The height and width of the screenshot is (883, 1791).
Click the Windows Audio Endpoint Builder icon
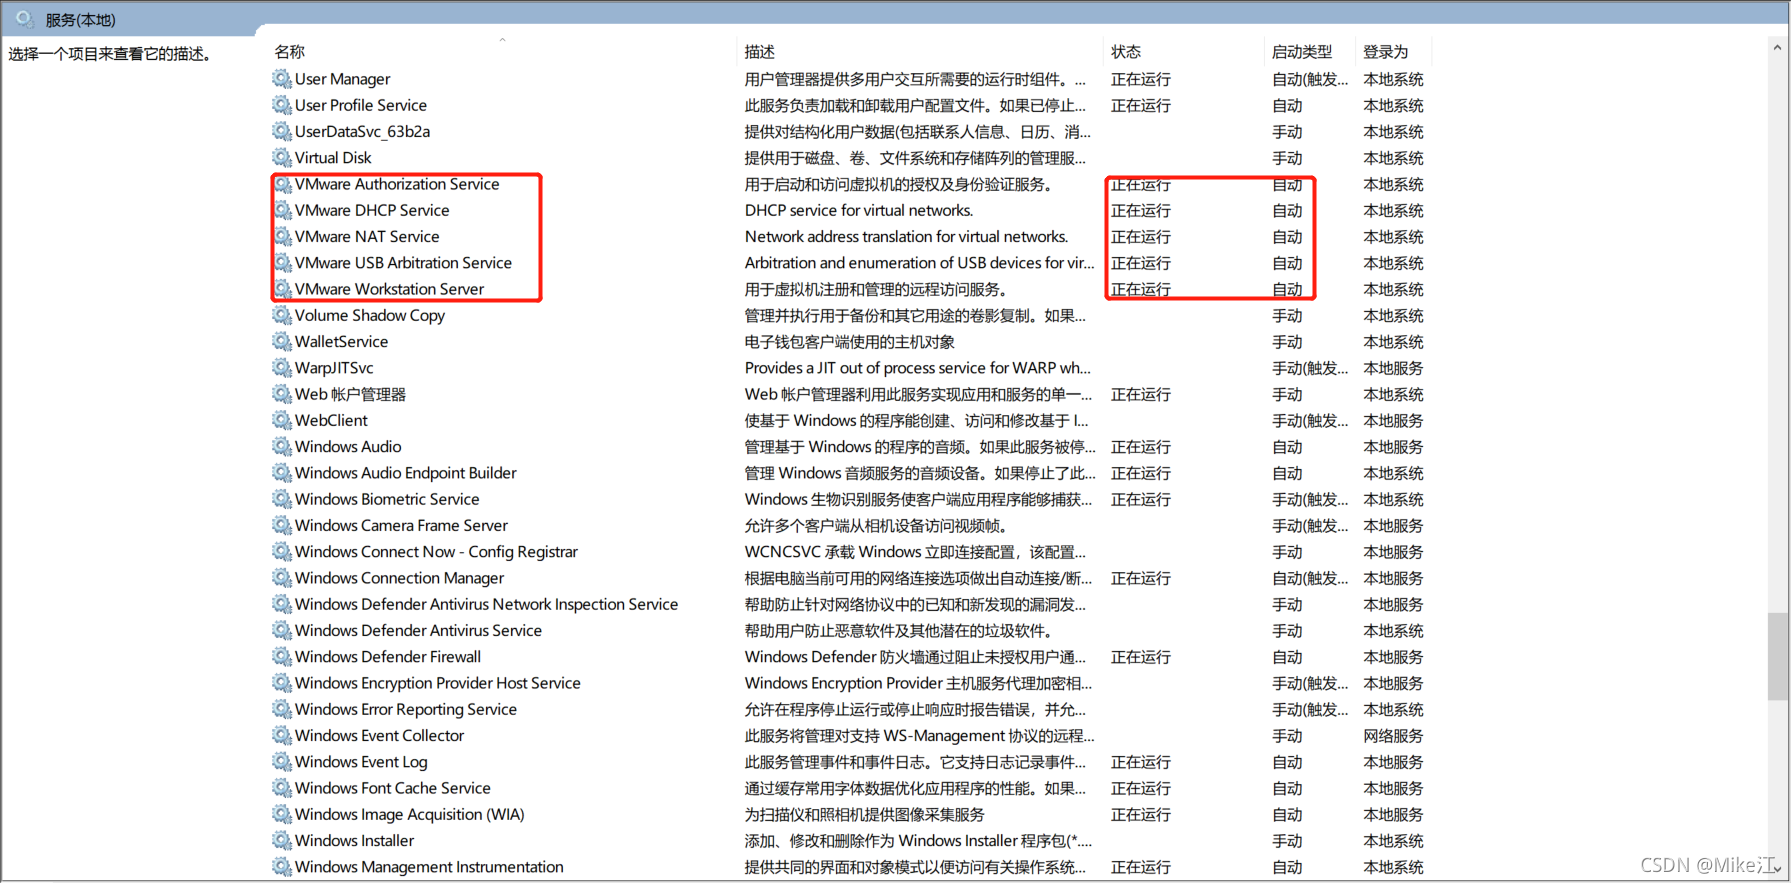tap(281, 472)
